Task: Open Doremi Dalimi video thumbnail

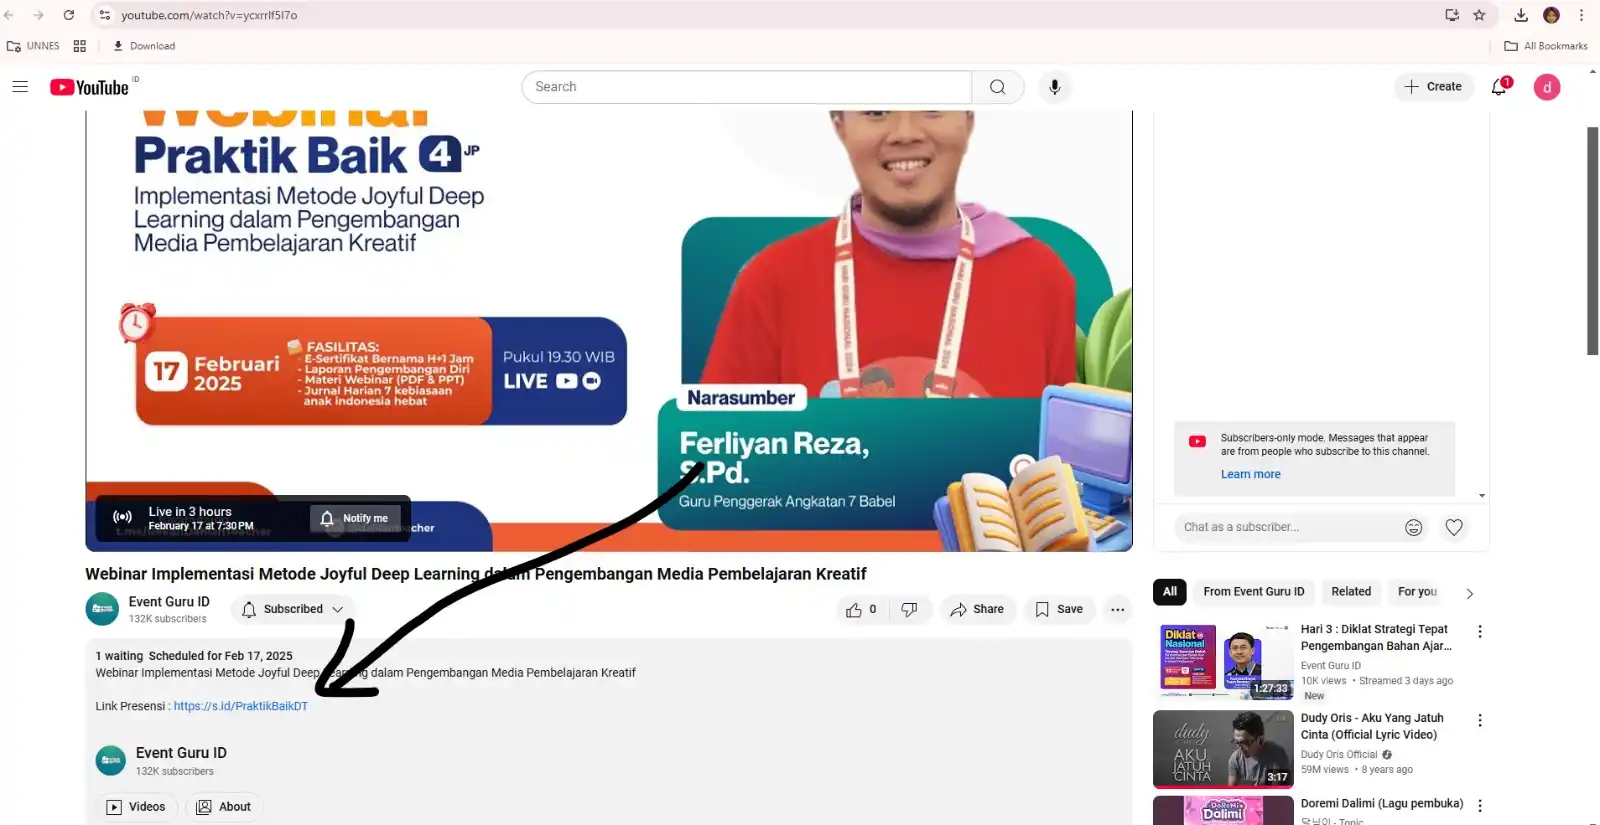Action: coord(1223,810)
